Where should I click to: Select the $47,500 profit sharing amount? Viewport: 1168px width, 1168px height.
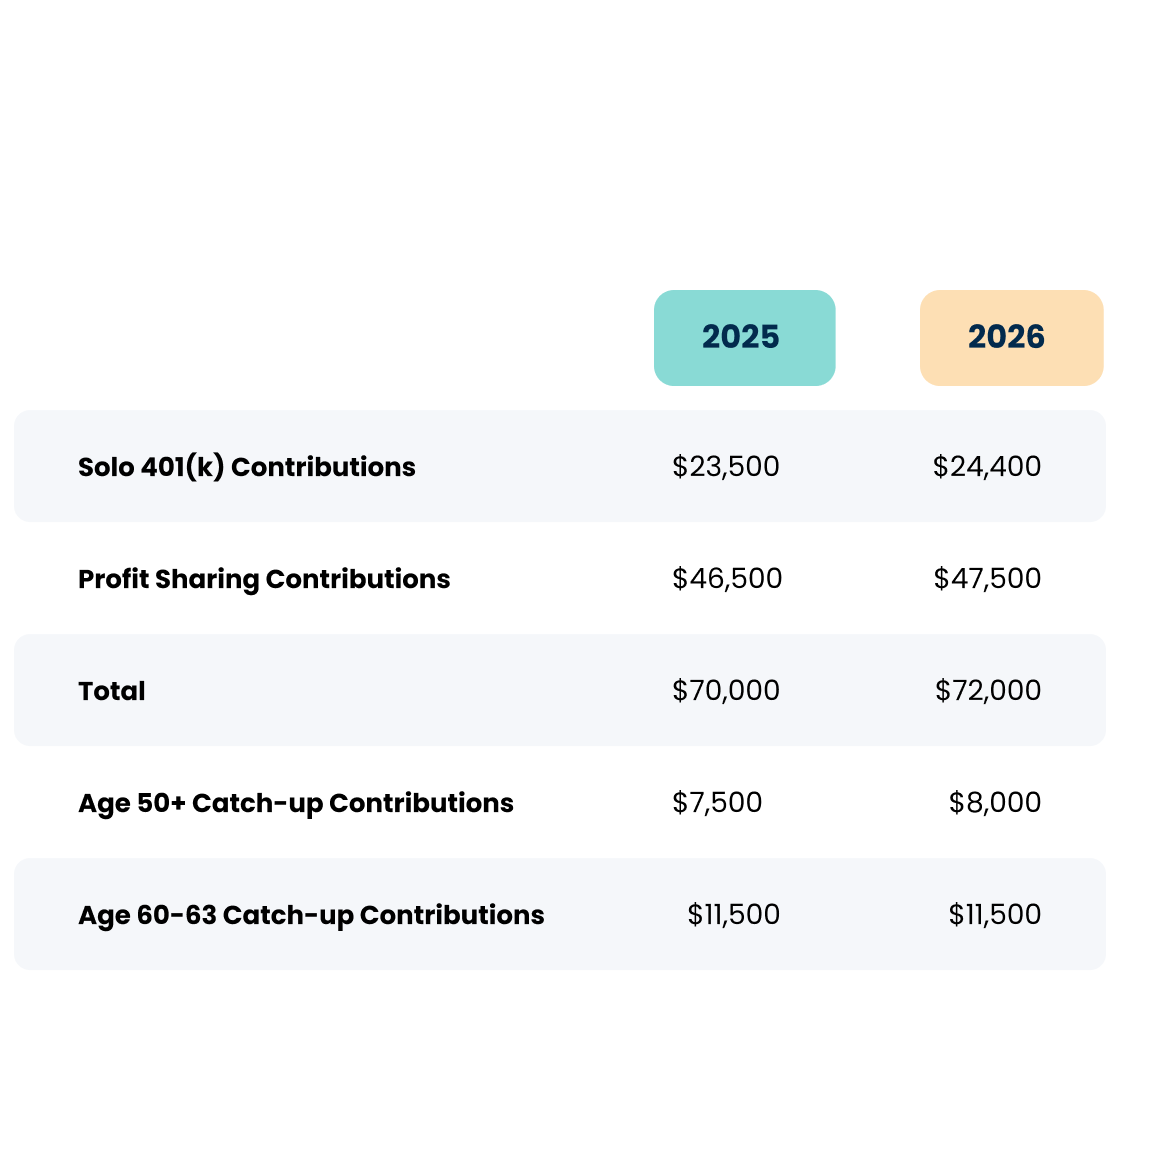987,579
